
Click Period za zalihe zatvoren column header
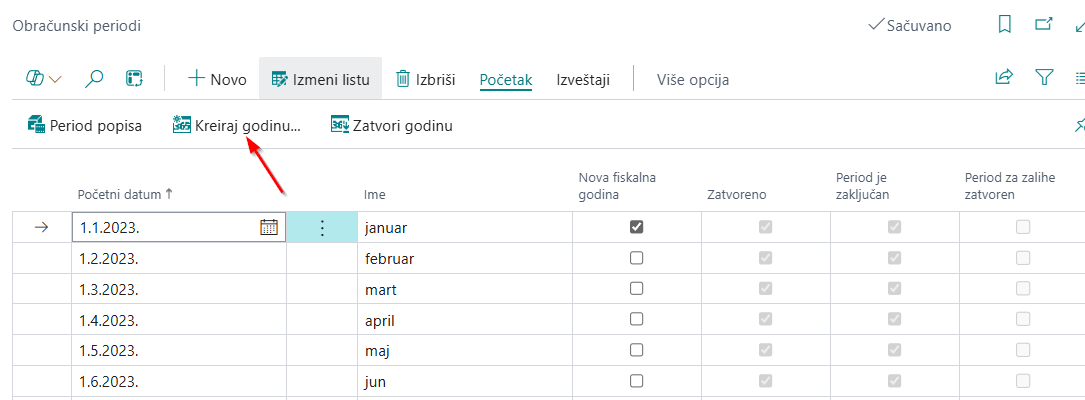1010,186
